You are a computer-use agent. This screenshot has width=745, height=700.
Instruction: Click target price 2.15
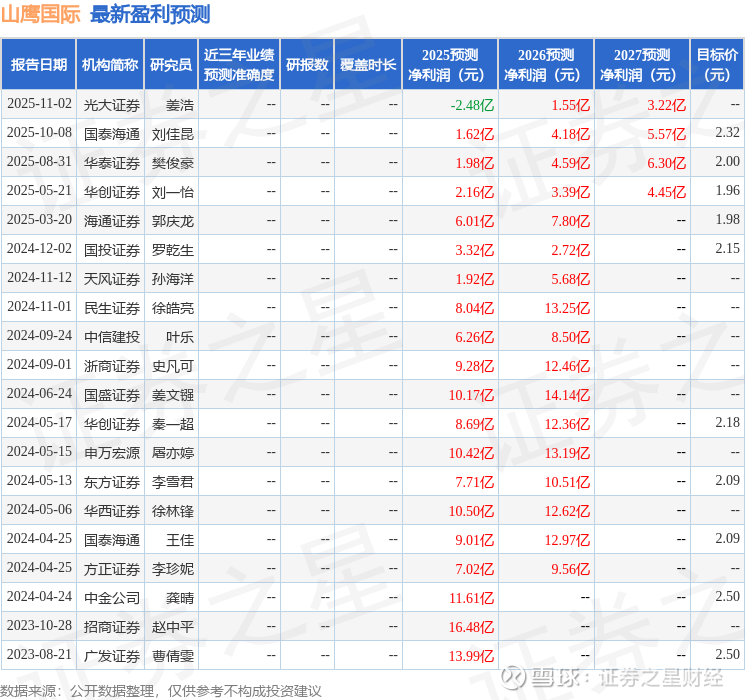(x=727, y=248)
